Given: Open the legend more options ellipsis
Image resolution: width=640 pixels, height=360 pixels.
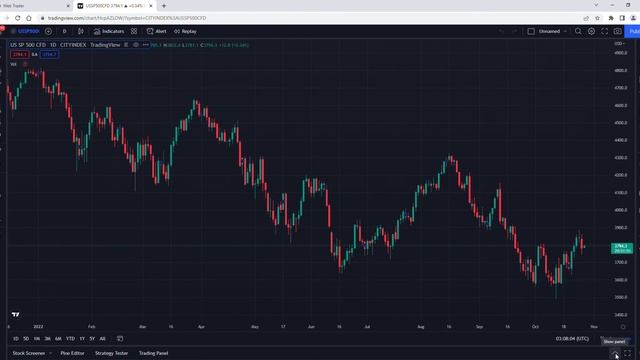Looking at the screenshot, I should pos(145,45).
